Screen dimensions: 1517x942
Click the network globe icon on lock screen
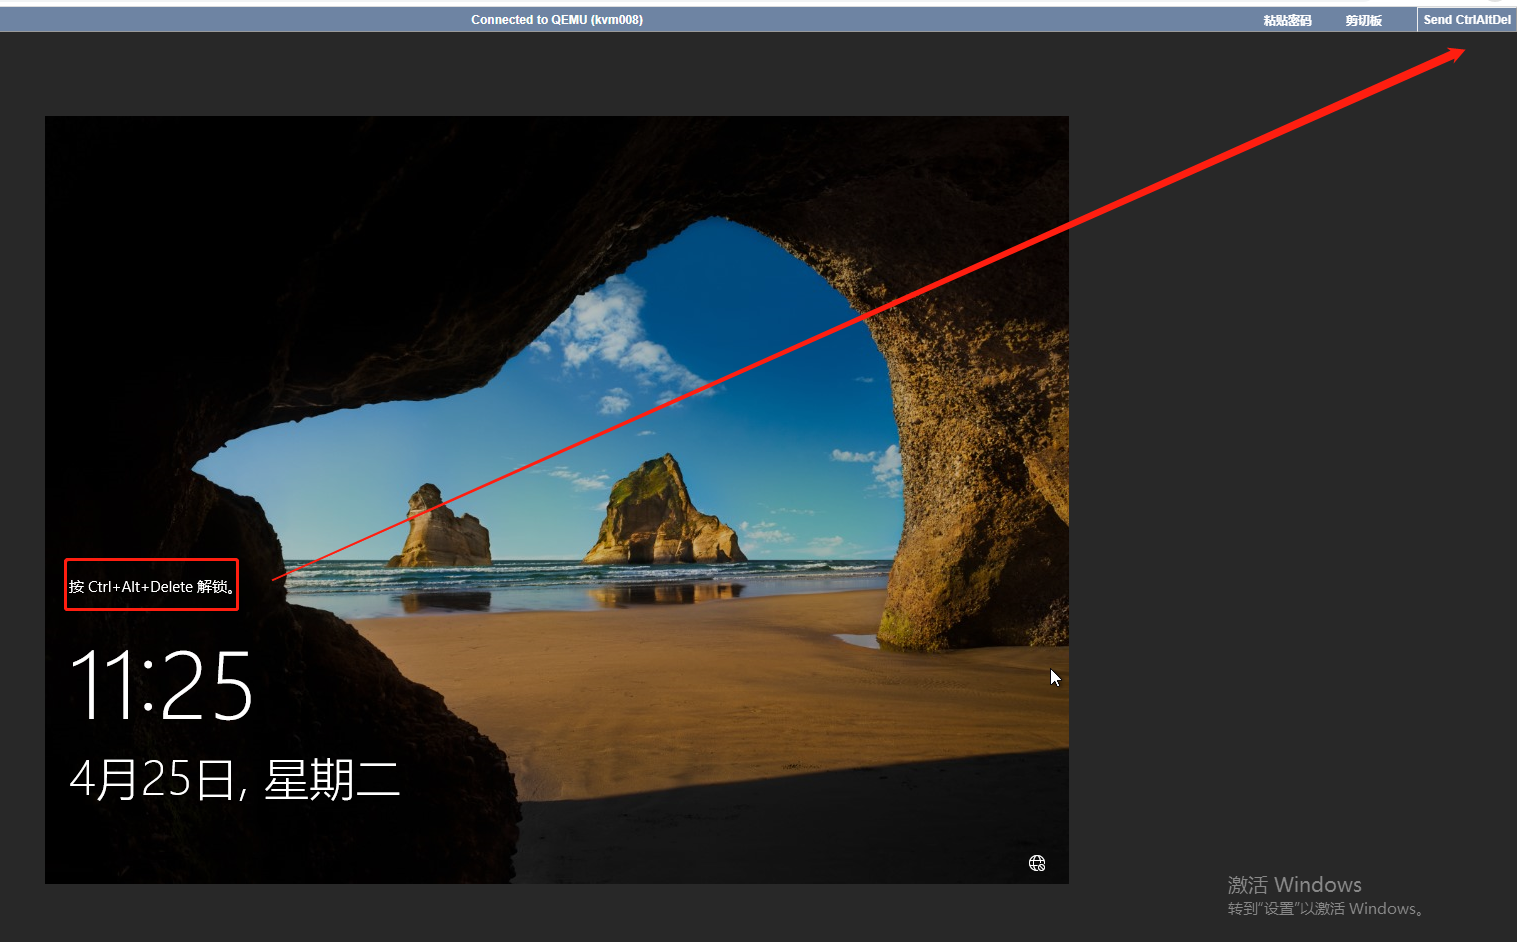point(1037,863)
